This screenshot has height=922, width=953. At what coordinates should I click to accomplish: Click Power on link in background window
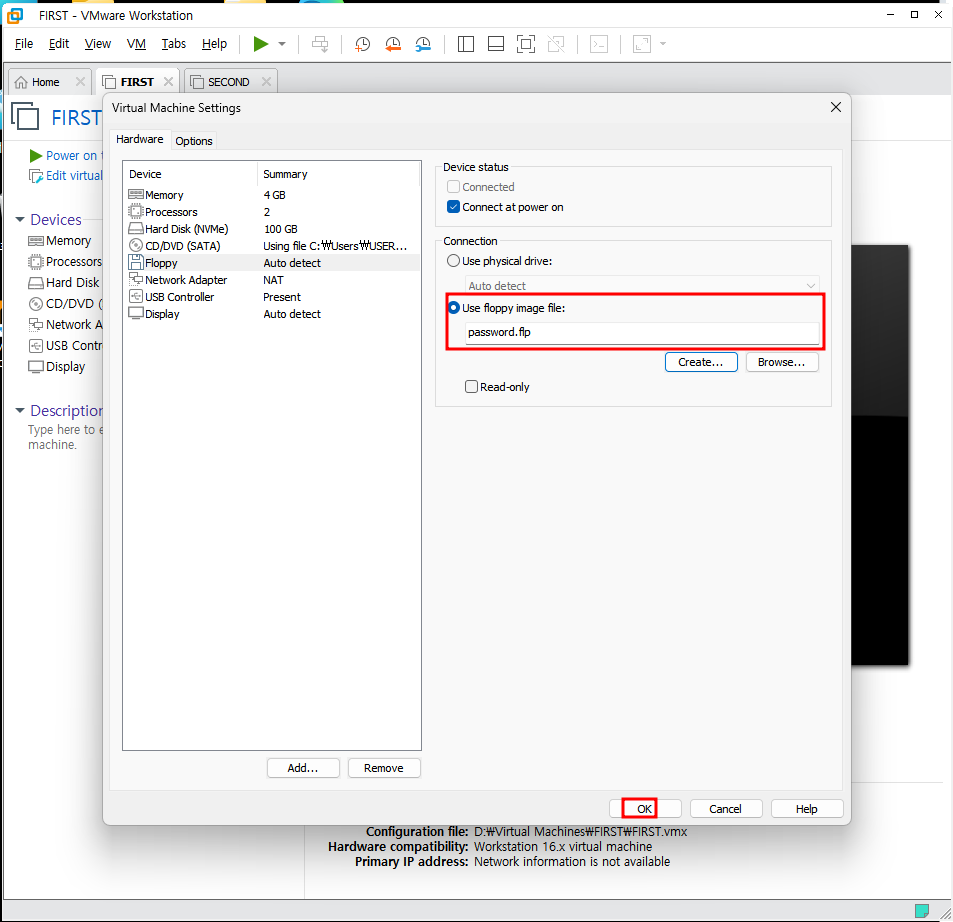65,156
